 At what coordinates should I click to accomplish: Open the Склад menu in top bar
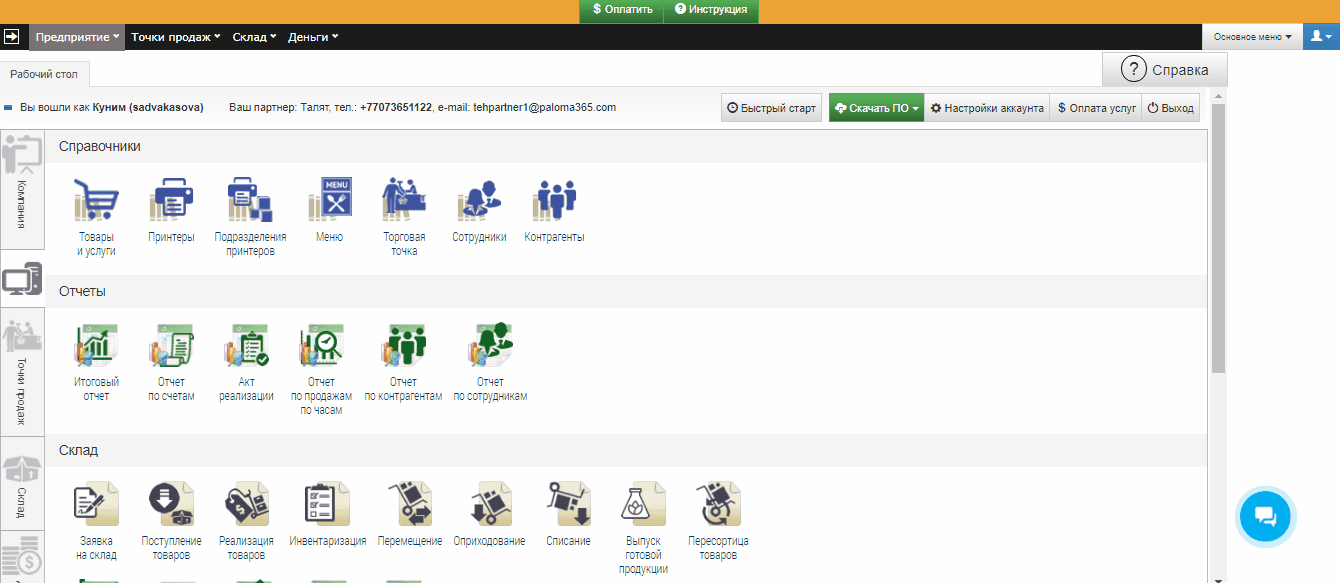[x=254, y=37]
